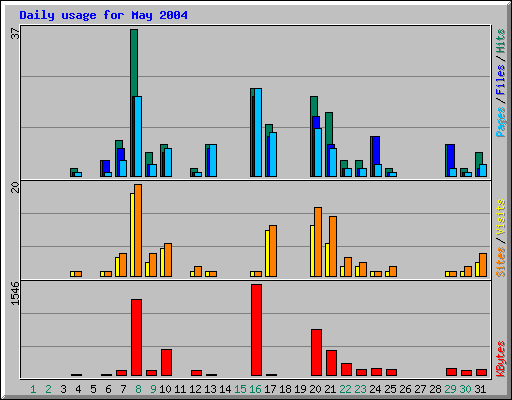The width and height of the screenshot is (512, 400).
Task: Click day label 11 on the axis
Action: [180, 389]
